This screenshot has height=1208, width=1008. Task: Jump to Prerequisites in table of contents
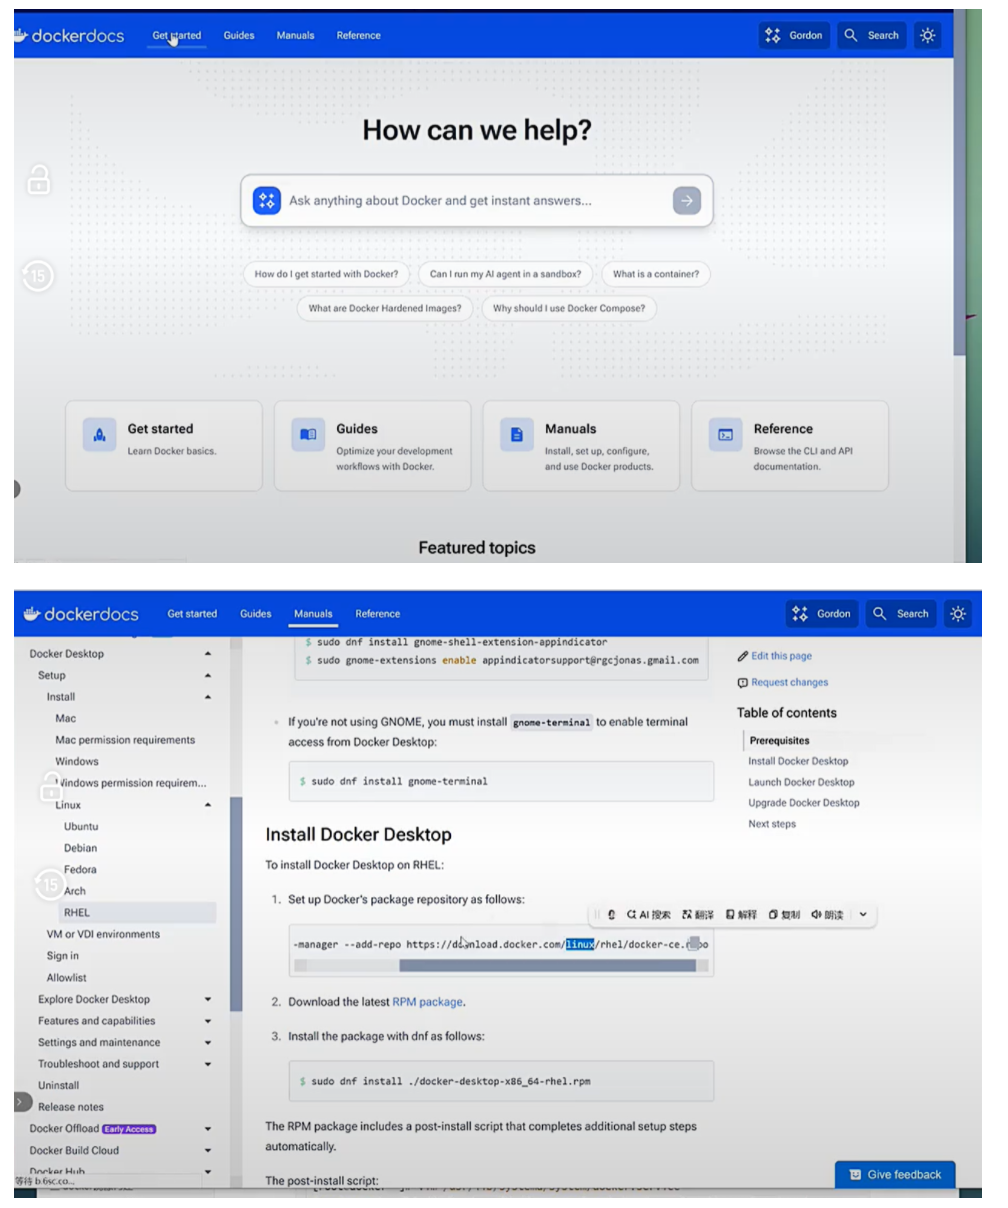point(779,741)
